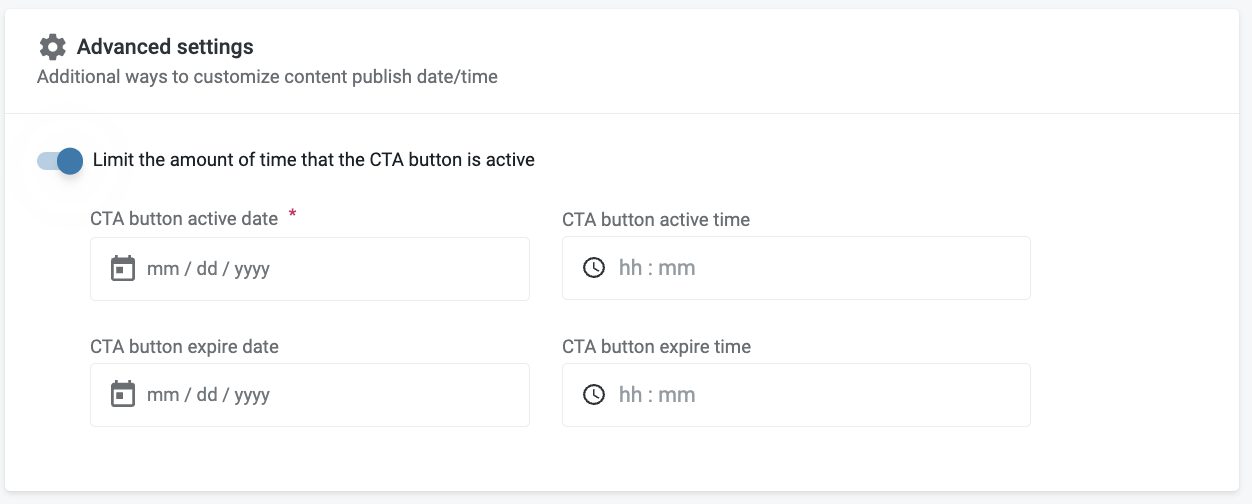Click clock icon in CTA active time
This screenshot has width=1252, height=504.
pos(594,268)
